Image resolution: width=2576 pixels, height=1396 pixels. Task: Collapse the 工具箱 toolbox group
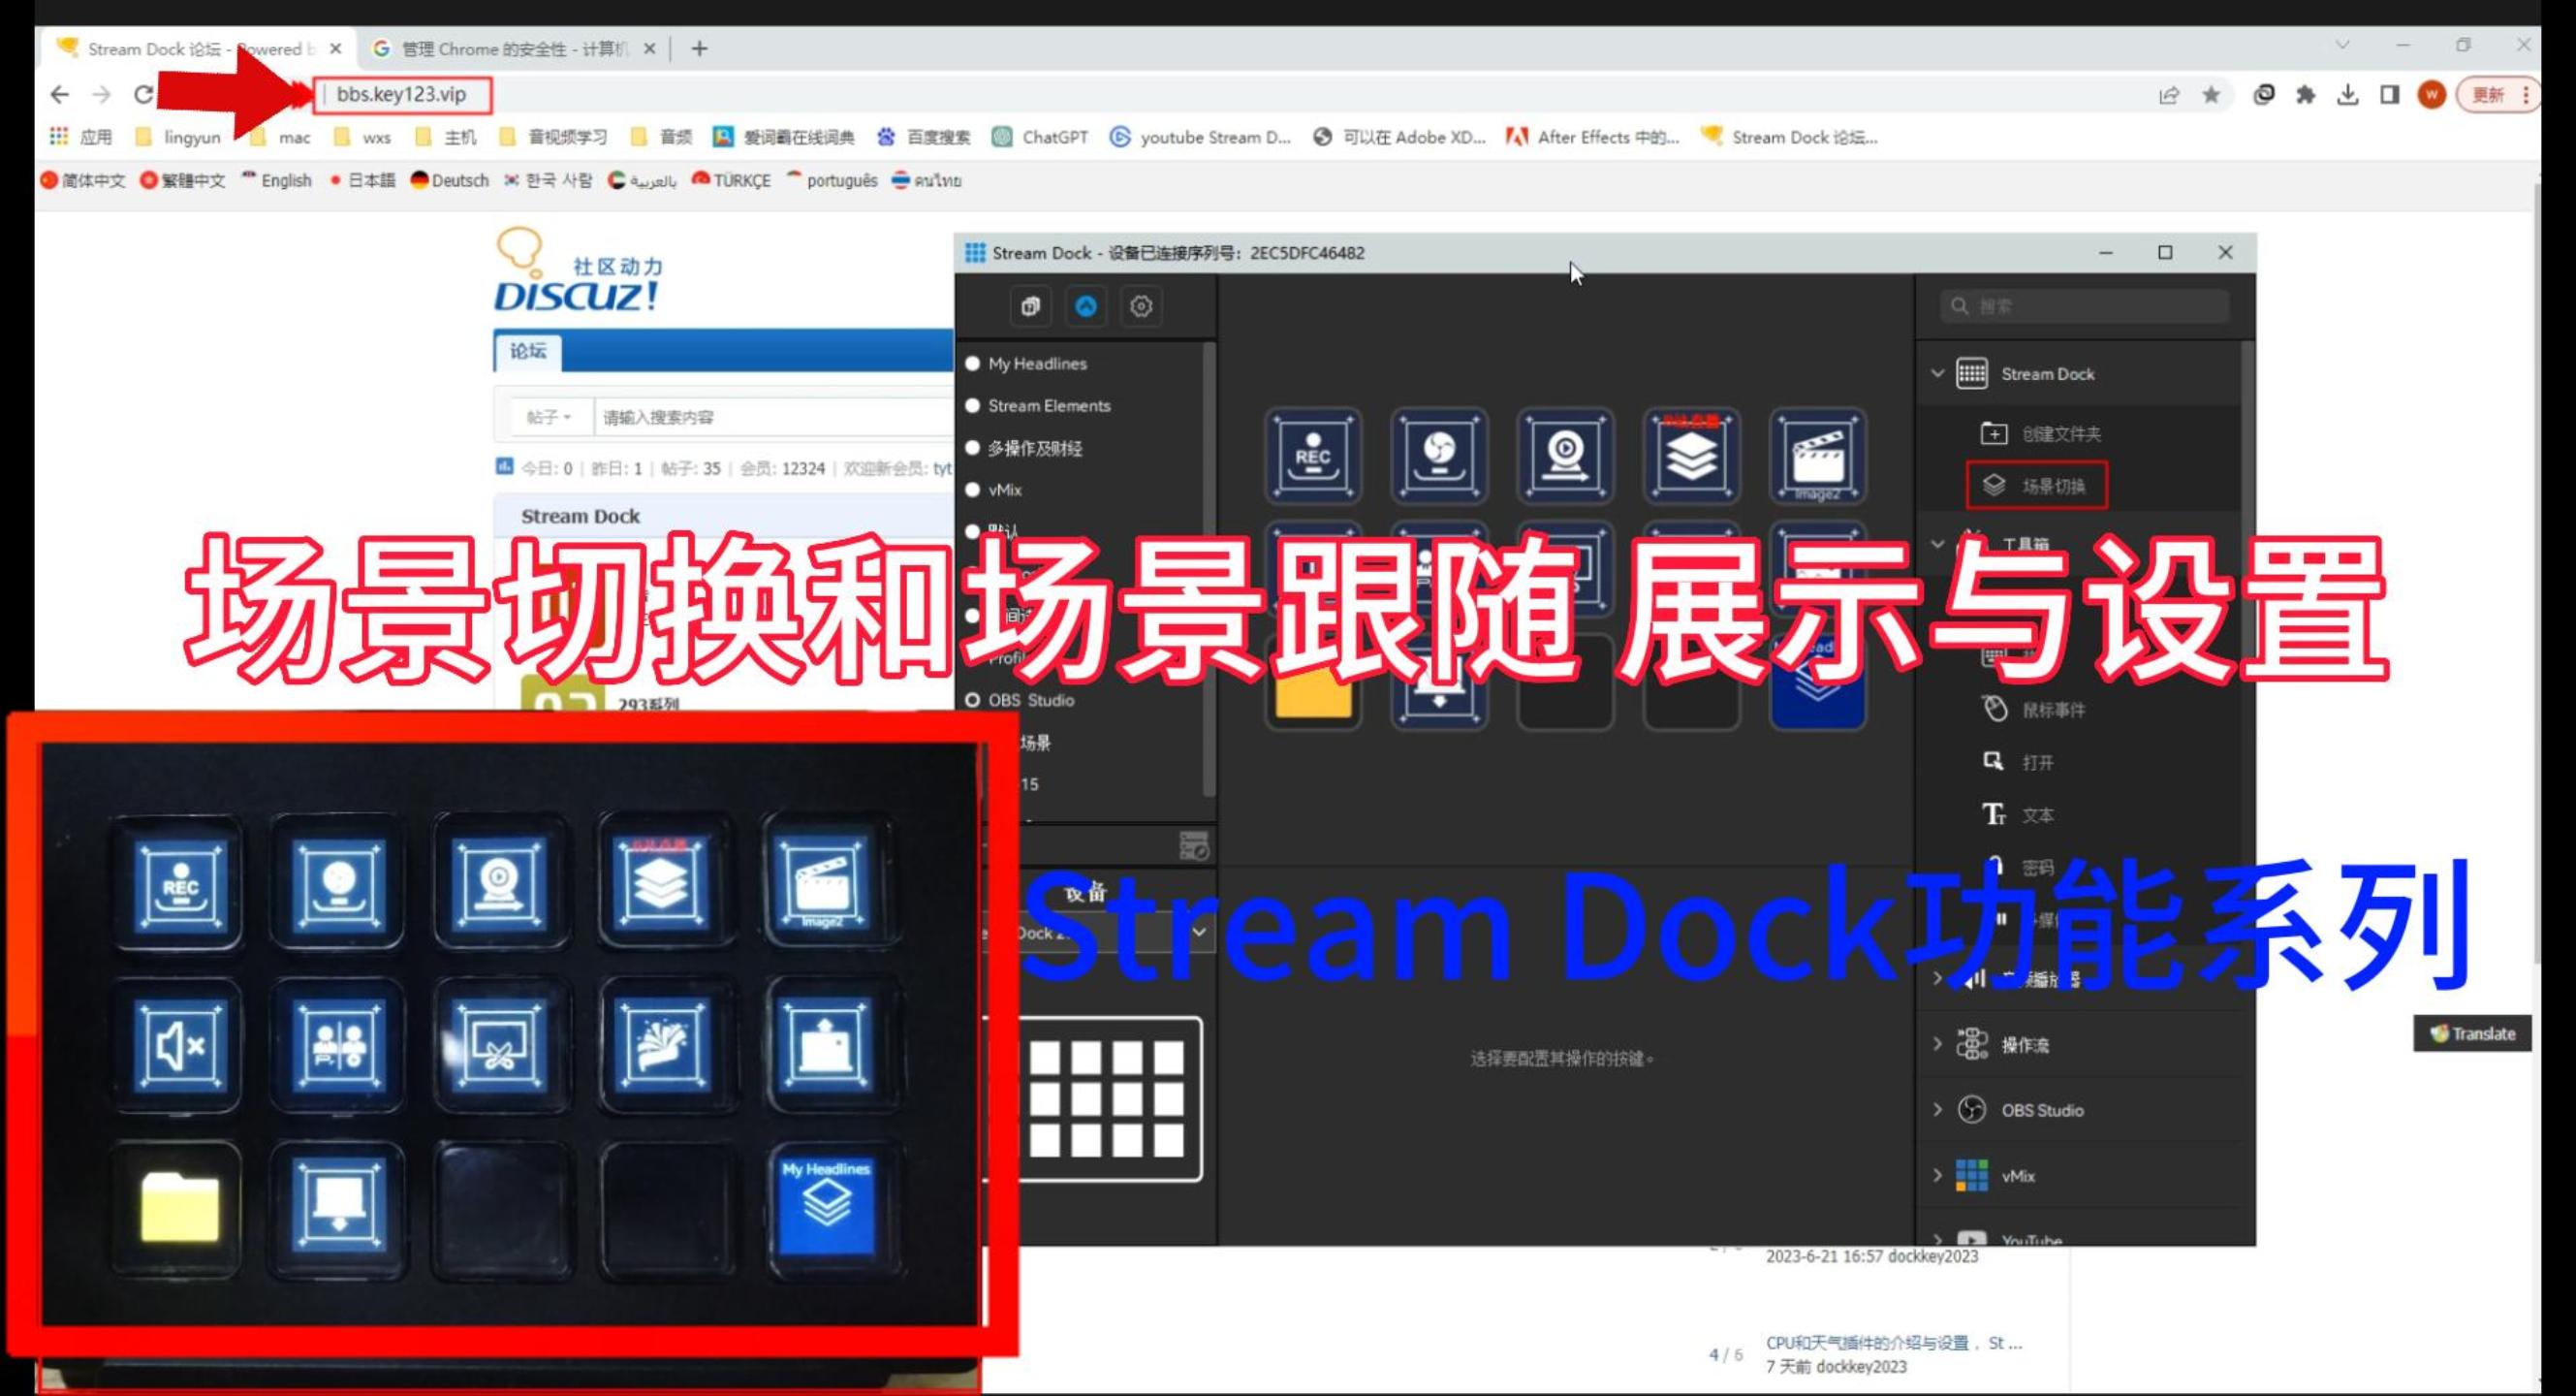1938,543
